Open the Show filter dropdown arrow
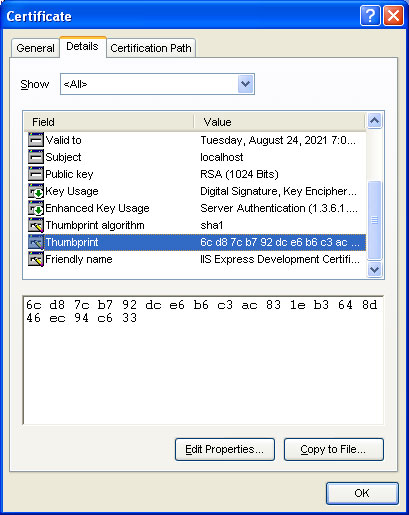The image size is (409, 515). (246, 84)
